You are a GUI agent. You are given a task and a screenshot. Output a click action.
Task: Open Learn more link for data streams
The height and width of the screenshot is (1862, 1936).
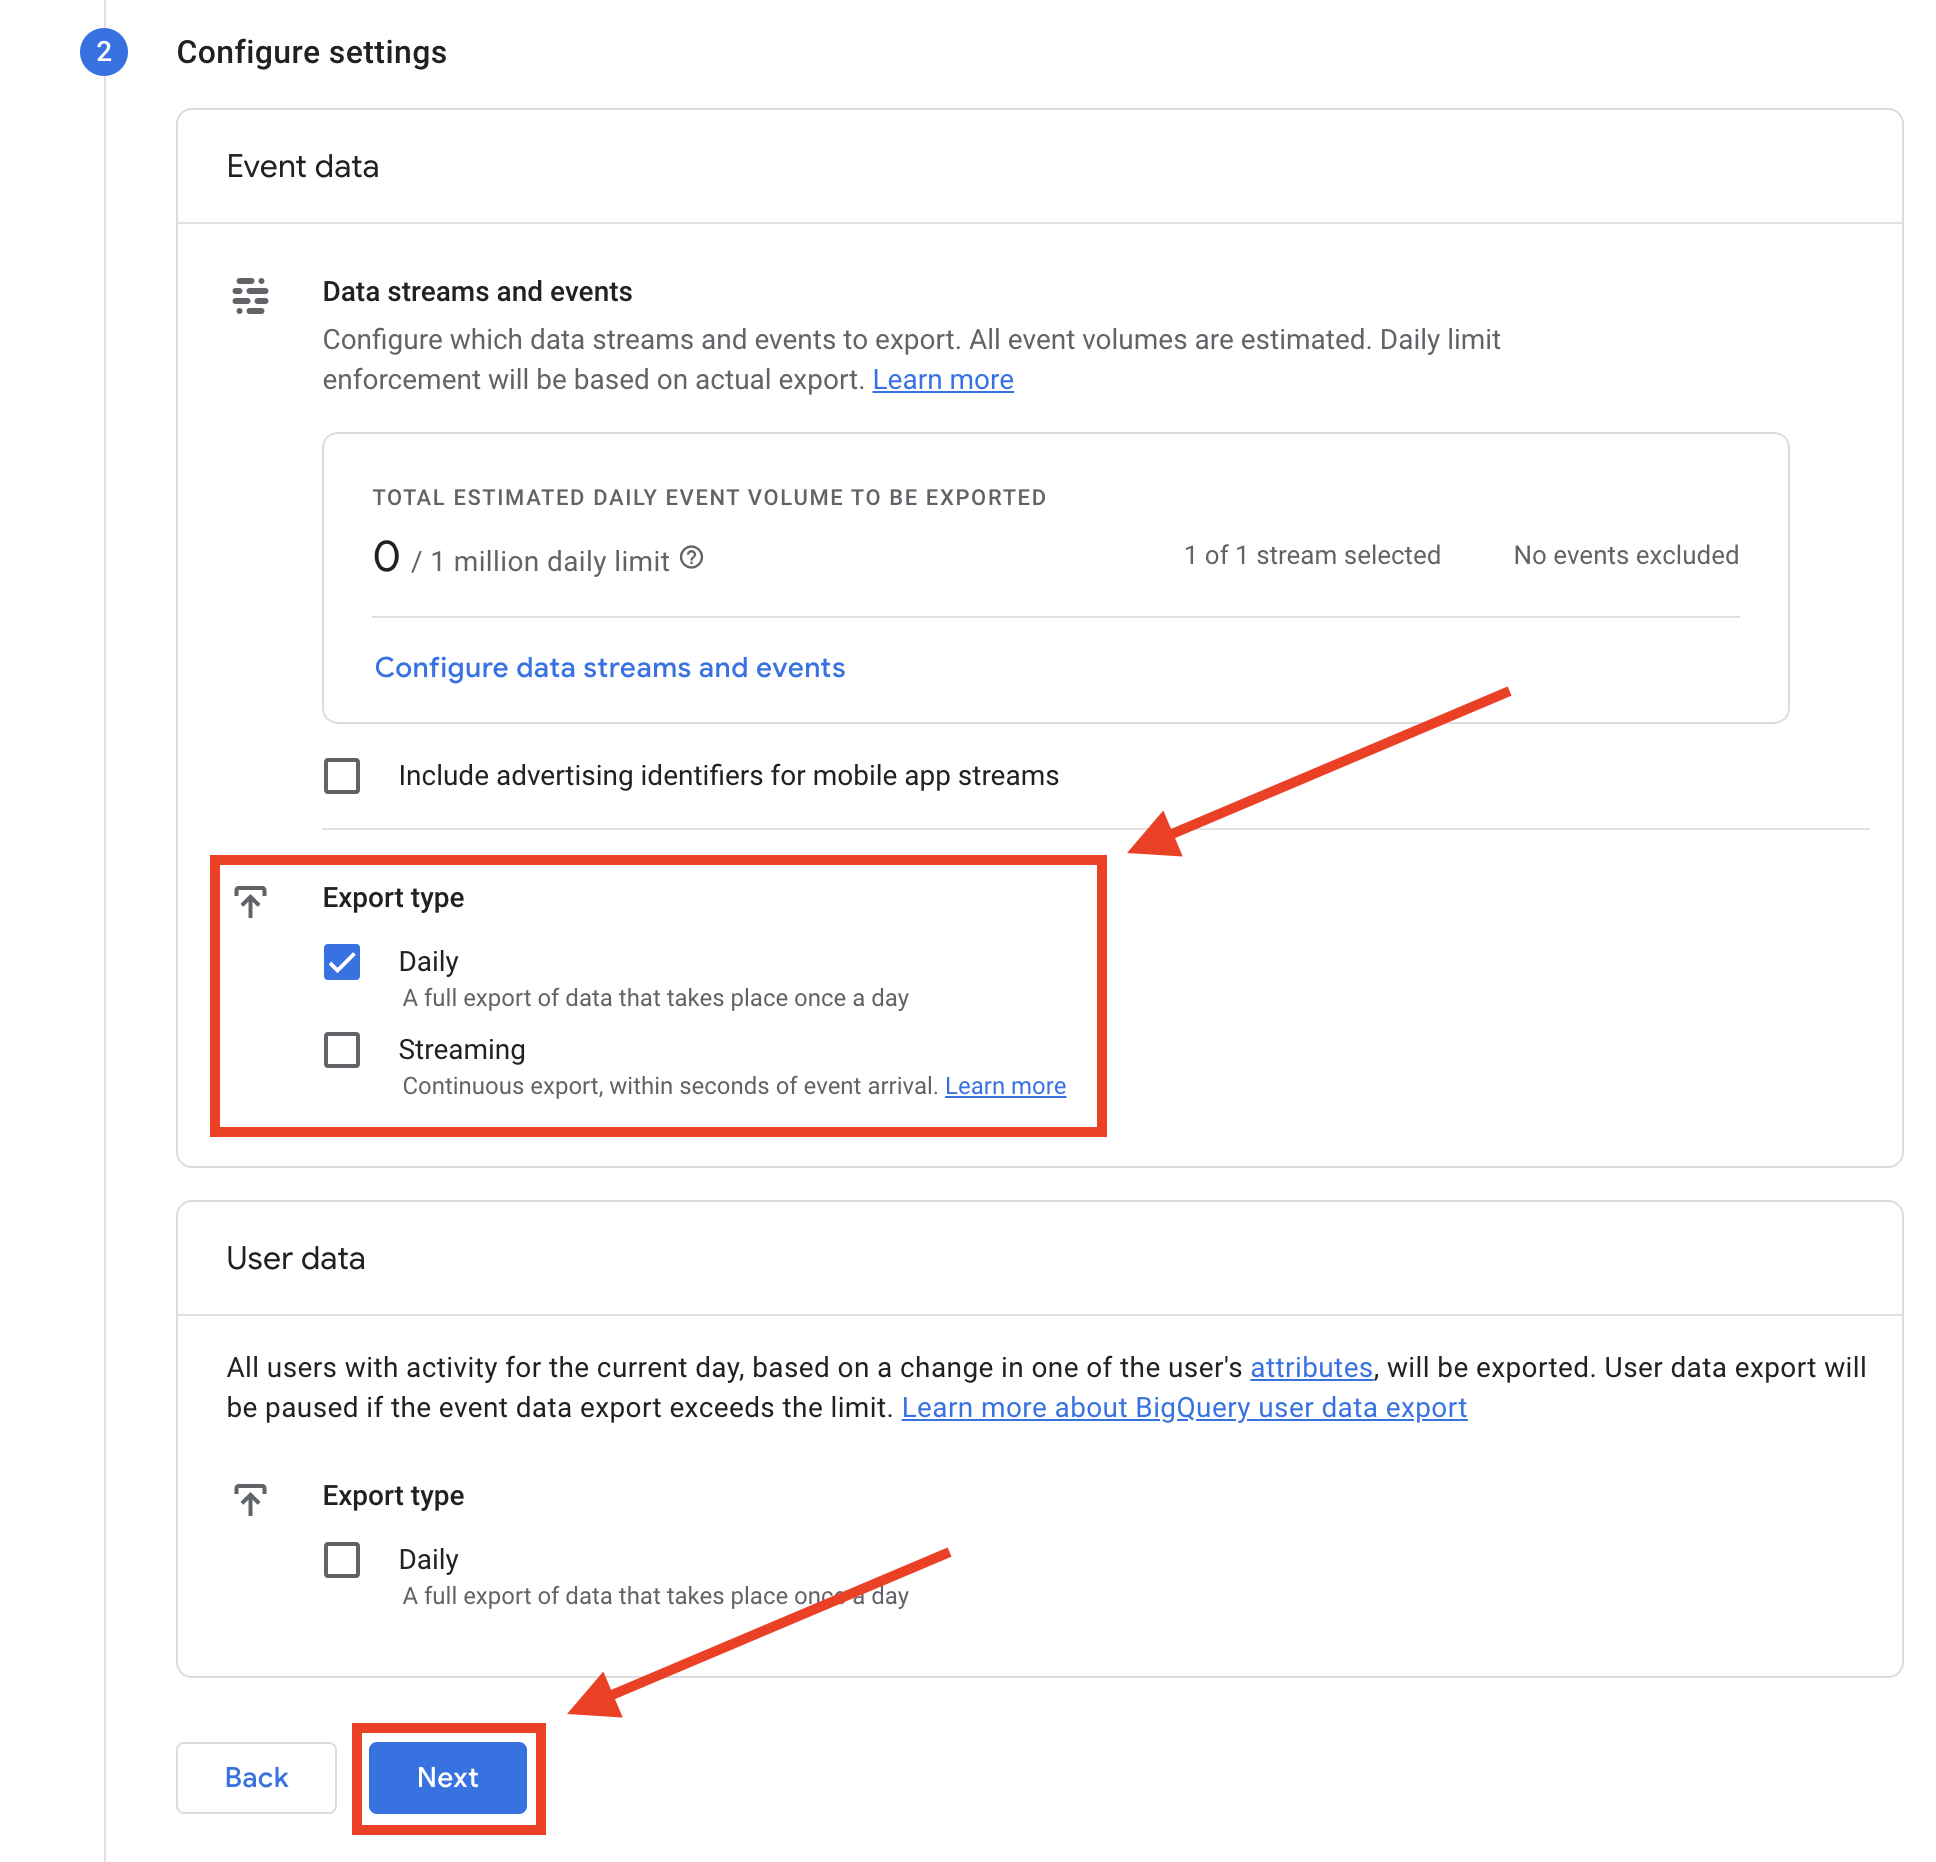pyautogui.click(x=943, y=380)
